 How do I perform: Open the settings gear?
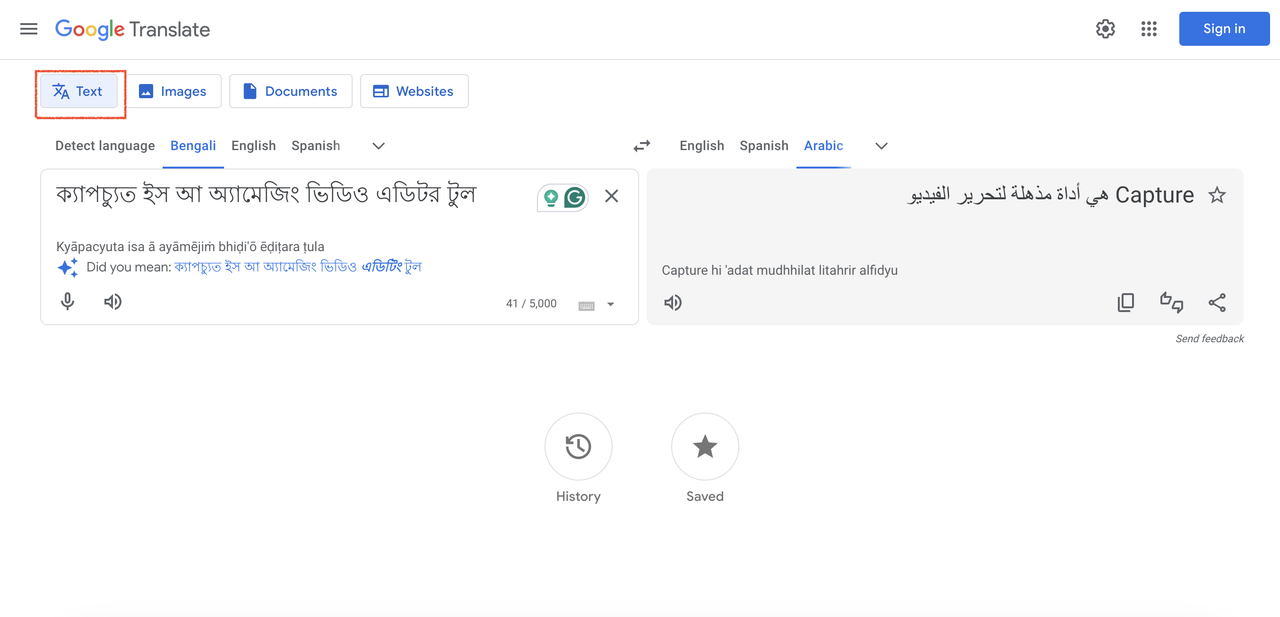[1105, 29]
